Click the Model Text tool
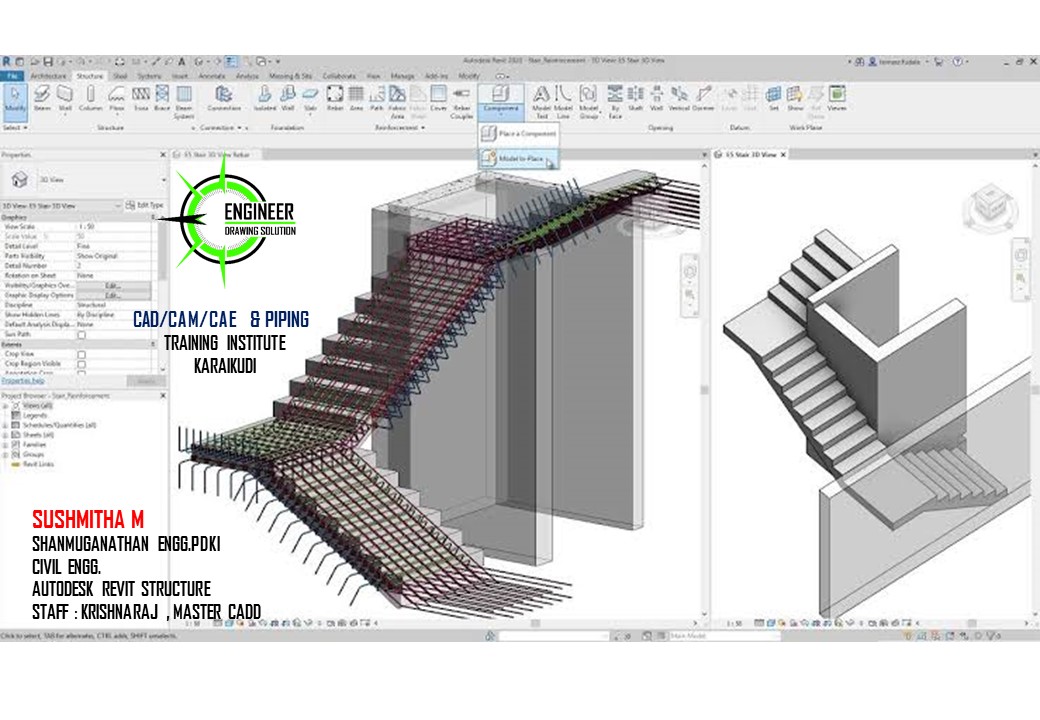This screenshot has height=720, width=1040. 541,101
